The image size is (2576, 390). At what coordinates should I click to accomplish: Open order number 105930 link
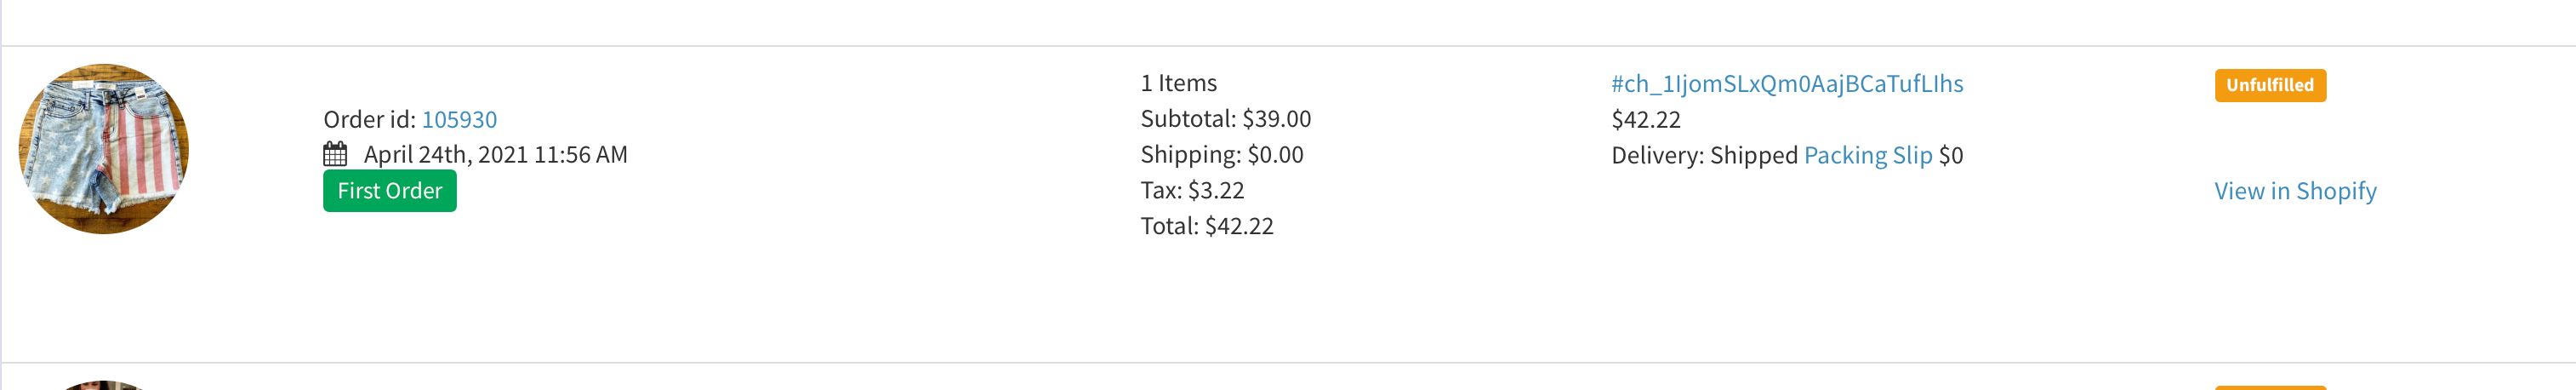pyautogui.click(x=459, y=119)
